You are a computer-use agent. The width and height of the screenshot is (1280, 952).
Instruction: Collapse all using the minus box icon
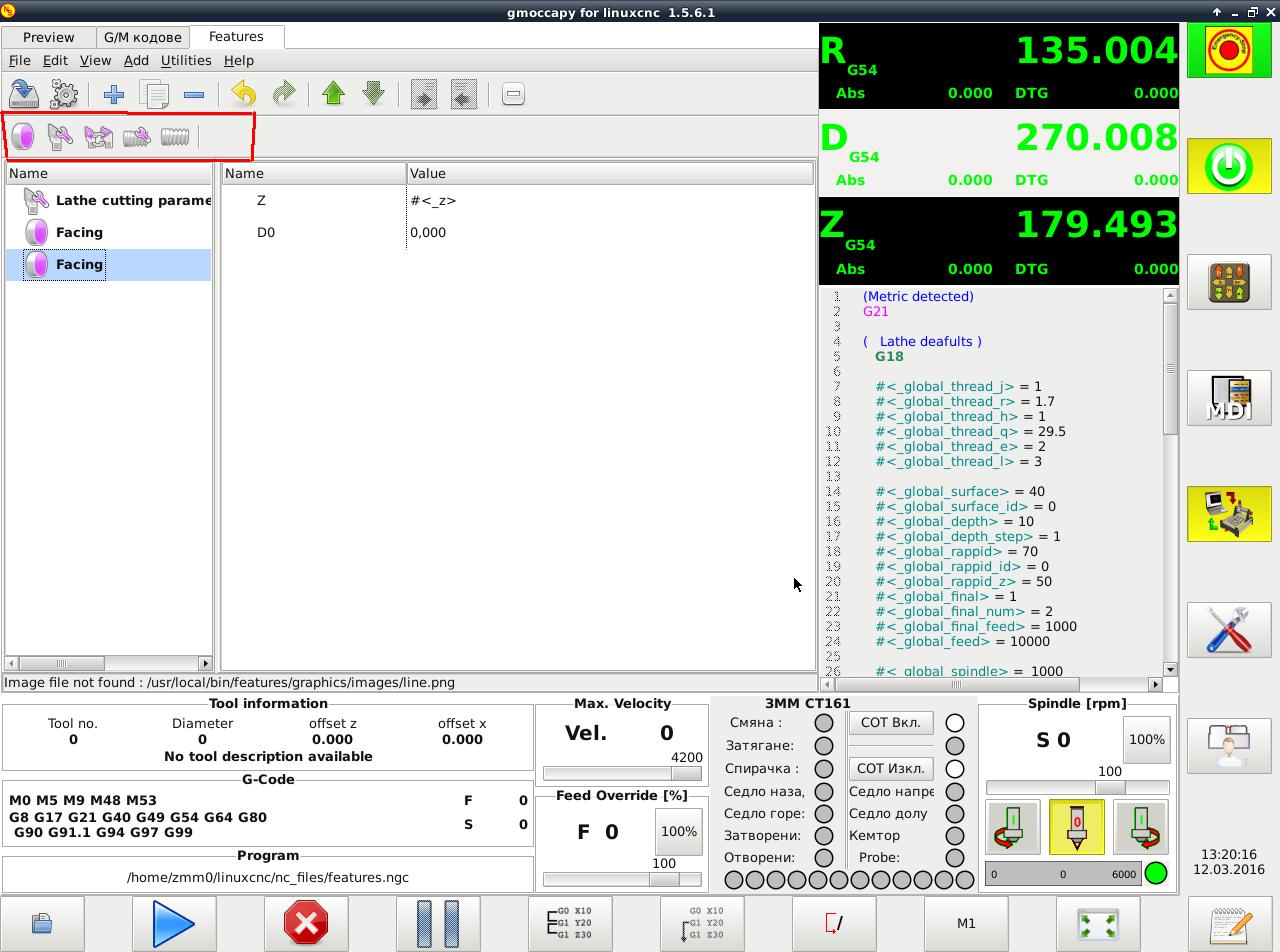(513, 95)
